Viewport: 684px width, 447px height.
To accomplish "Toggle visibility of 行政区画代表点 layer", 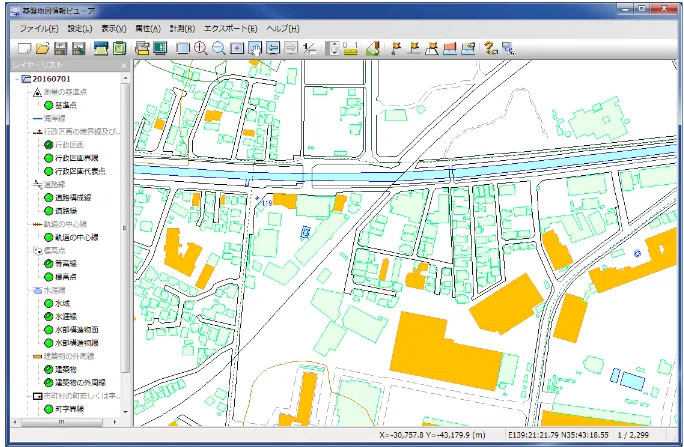I will [x=49, y=171].
